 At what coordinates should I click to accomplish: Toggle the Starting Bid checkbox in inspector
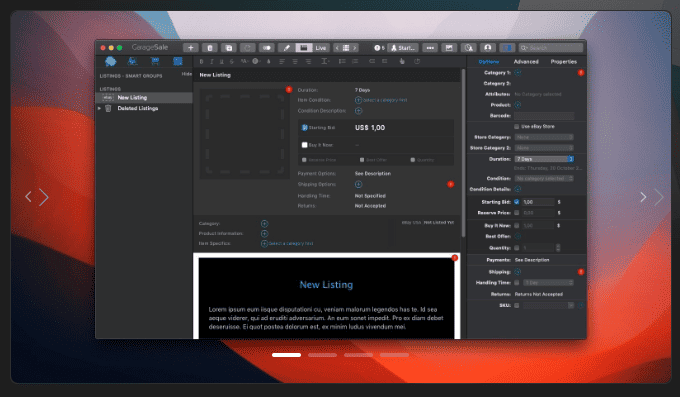(517, 202)
